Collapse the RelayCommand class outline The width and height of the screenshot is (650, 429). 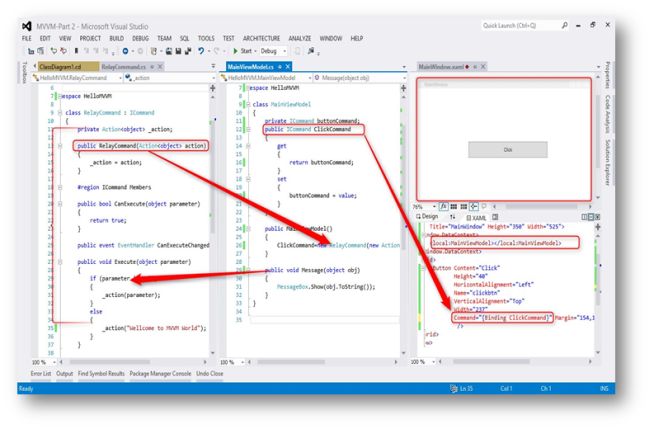tap(60, 113)
